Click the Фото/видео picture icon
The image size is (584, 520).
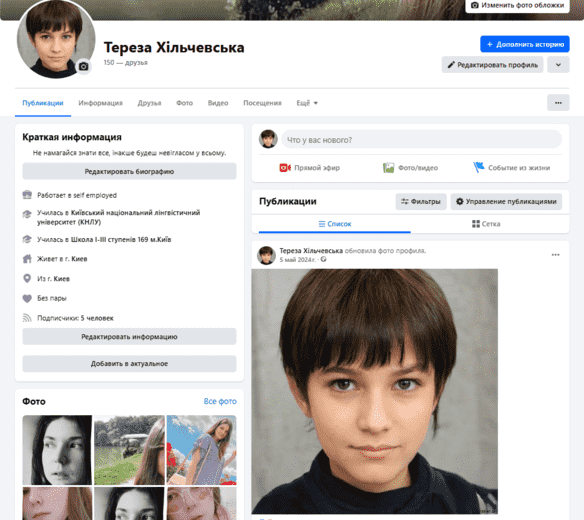[x=388, y=168]
